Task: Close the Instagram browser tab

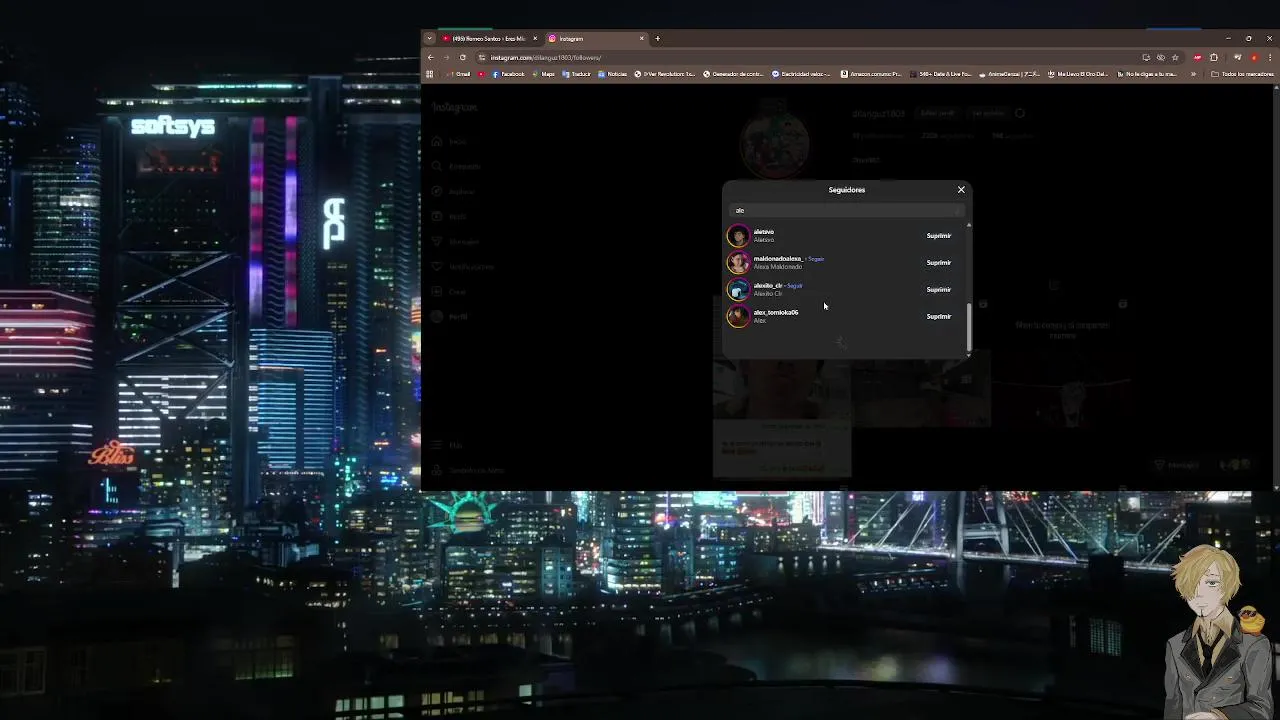Action: tap(642, 38)
